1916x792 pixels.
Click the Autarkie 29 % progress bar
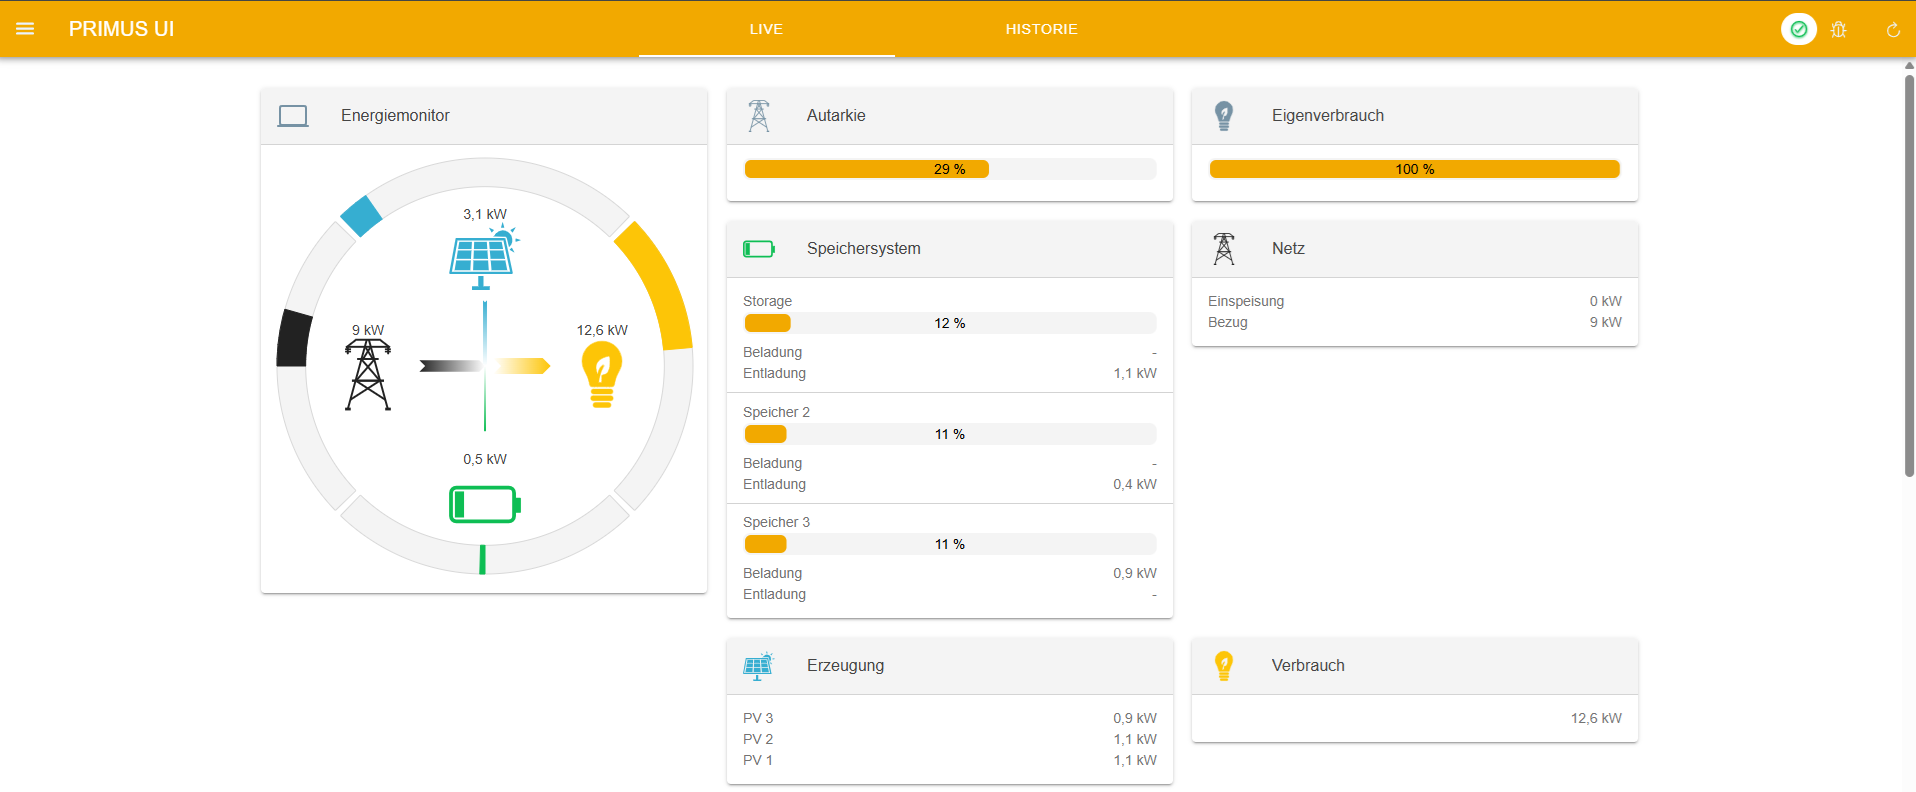pos(949,169)
